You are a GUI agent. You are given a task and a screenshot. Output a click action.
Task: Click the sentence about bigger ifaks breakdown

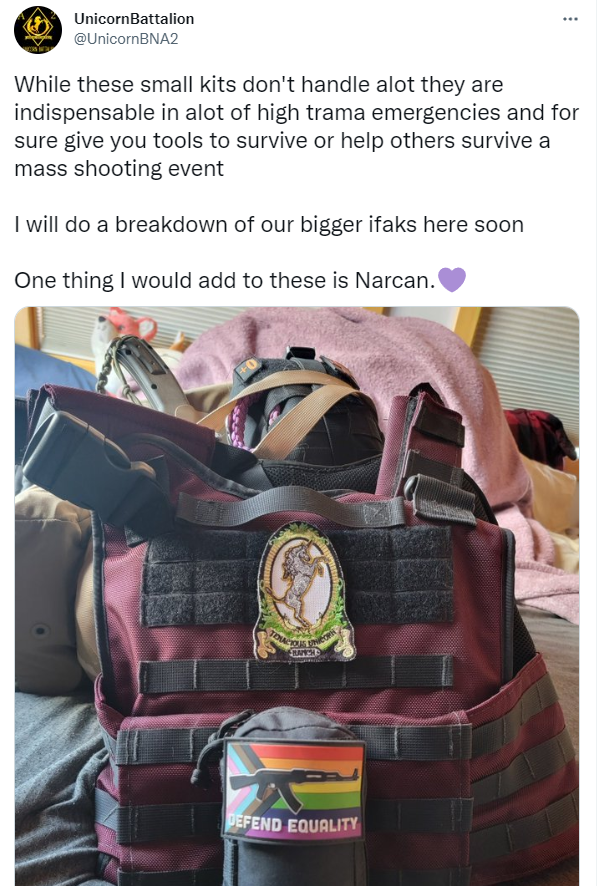pyautogui.click(x=269, y=224)
